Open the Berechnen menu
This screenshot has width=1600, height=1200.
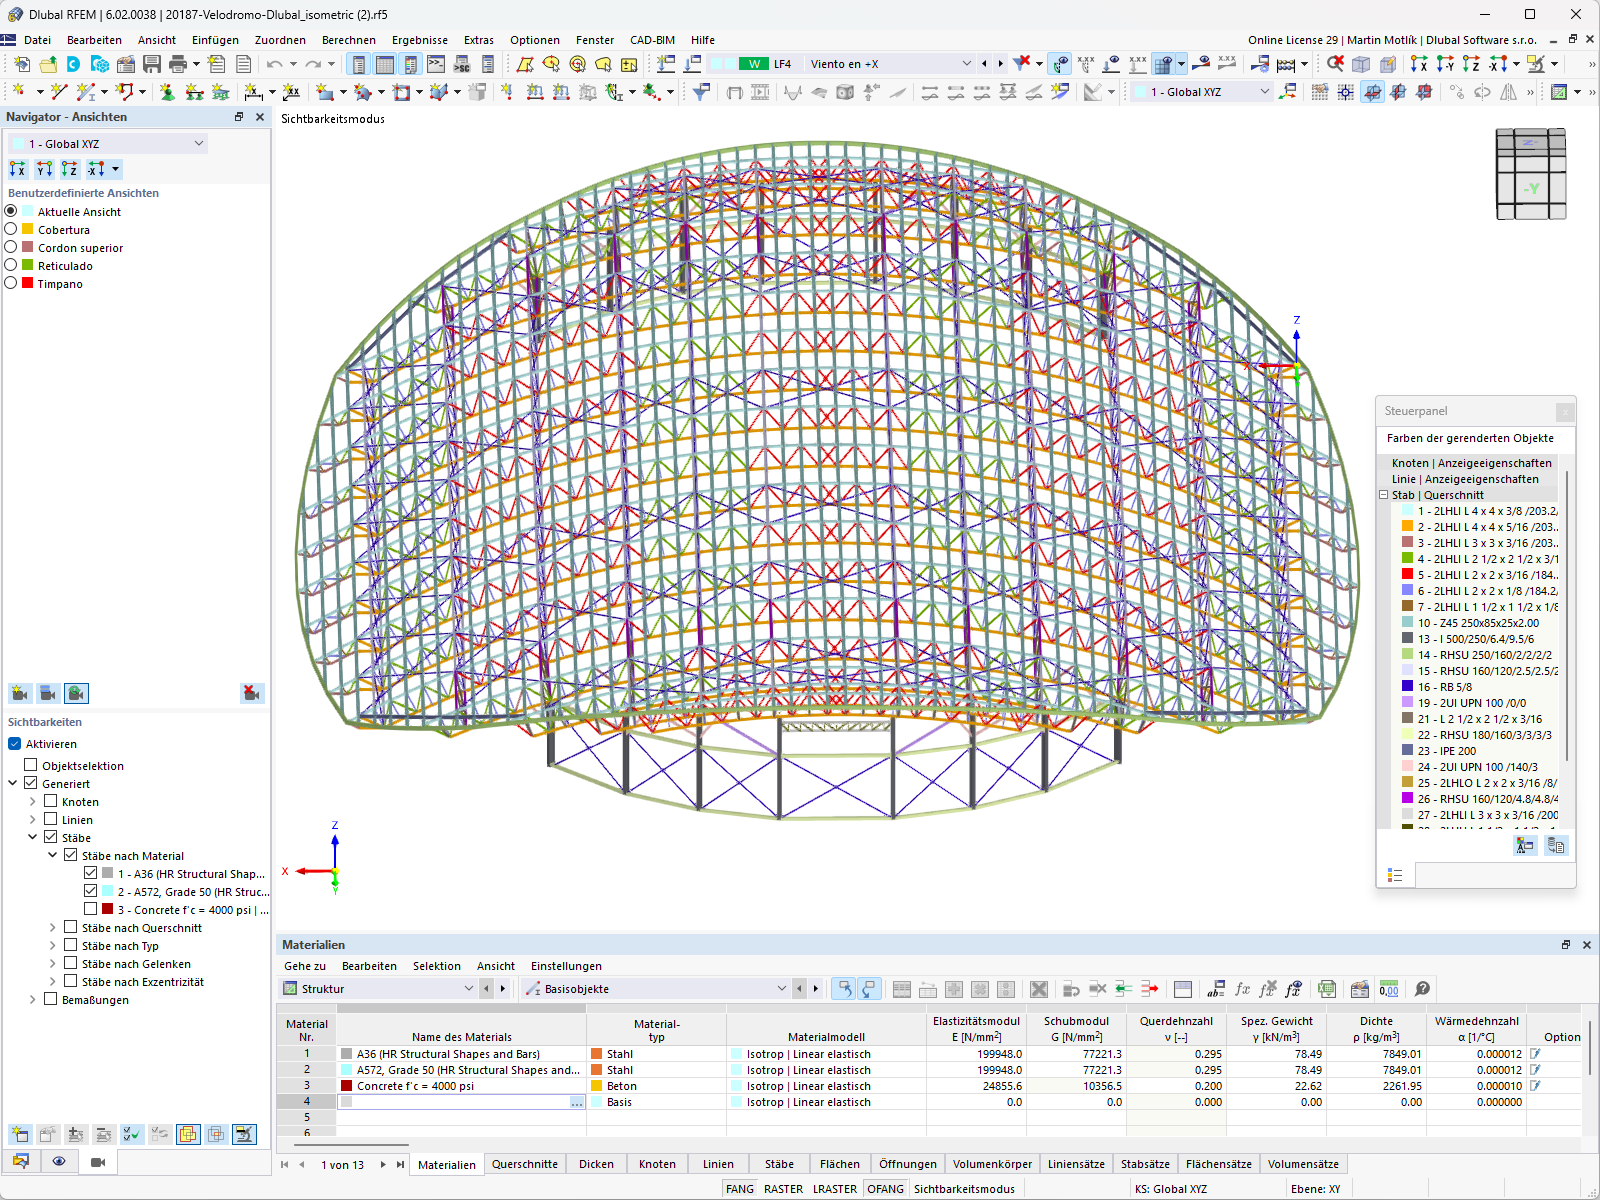click(349, 40)
